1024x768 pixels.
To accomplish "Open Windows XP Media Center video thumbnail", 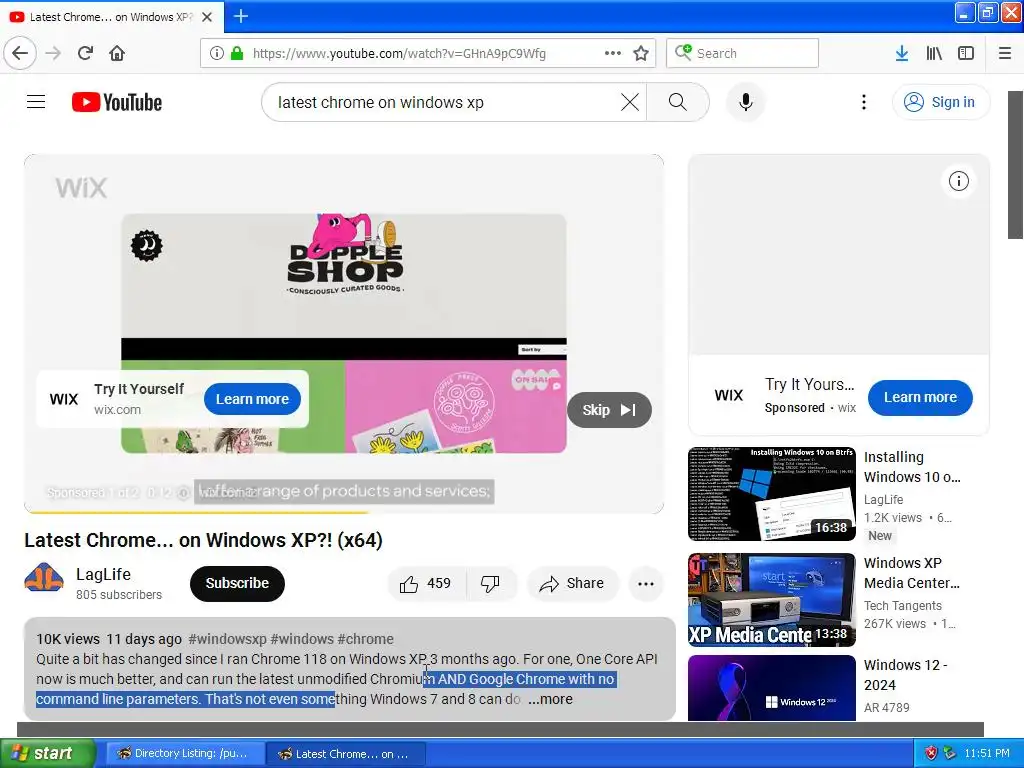I will click(771, 600).
